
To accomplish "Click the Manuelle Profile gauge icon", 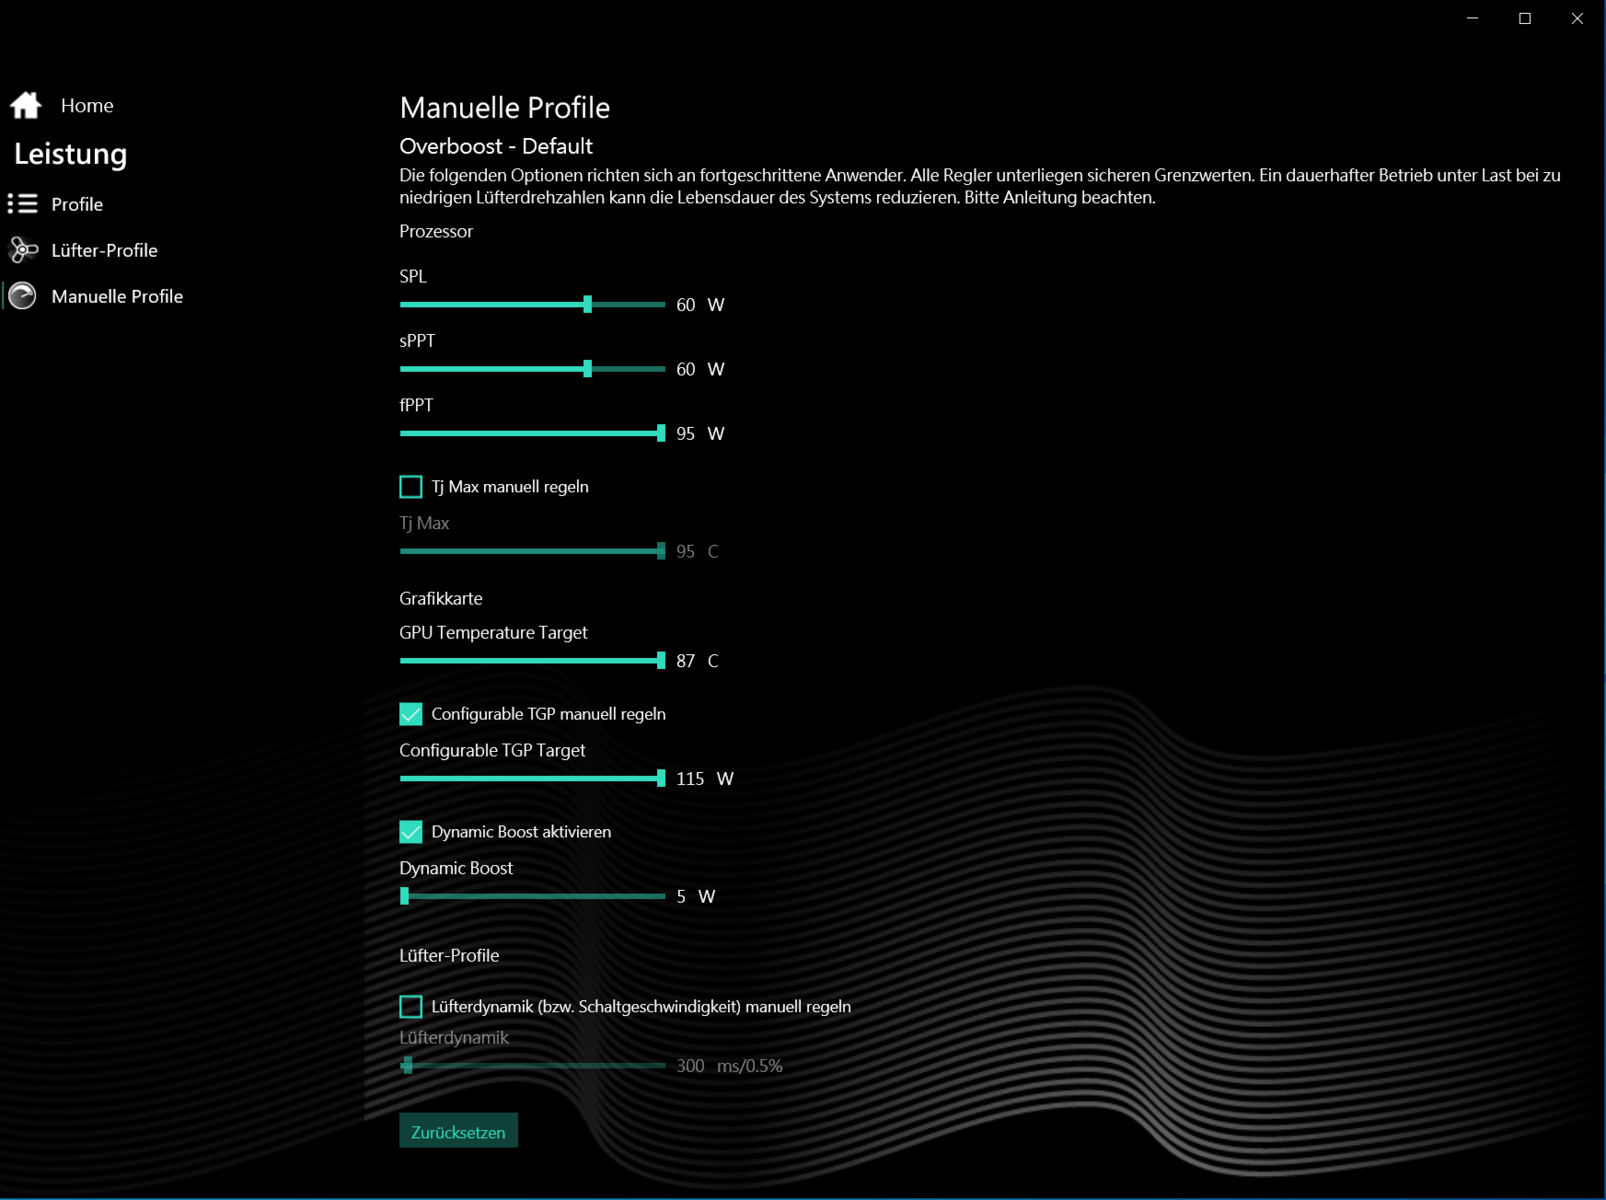I will [23, 296].
